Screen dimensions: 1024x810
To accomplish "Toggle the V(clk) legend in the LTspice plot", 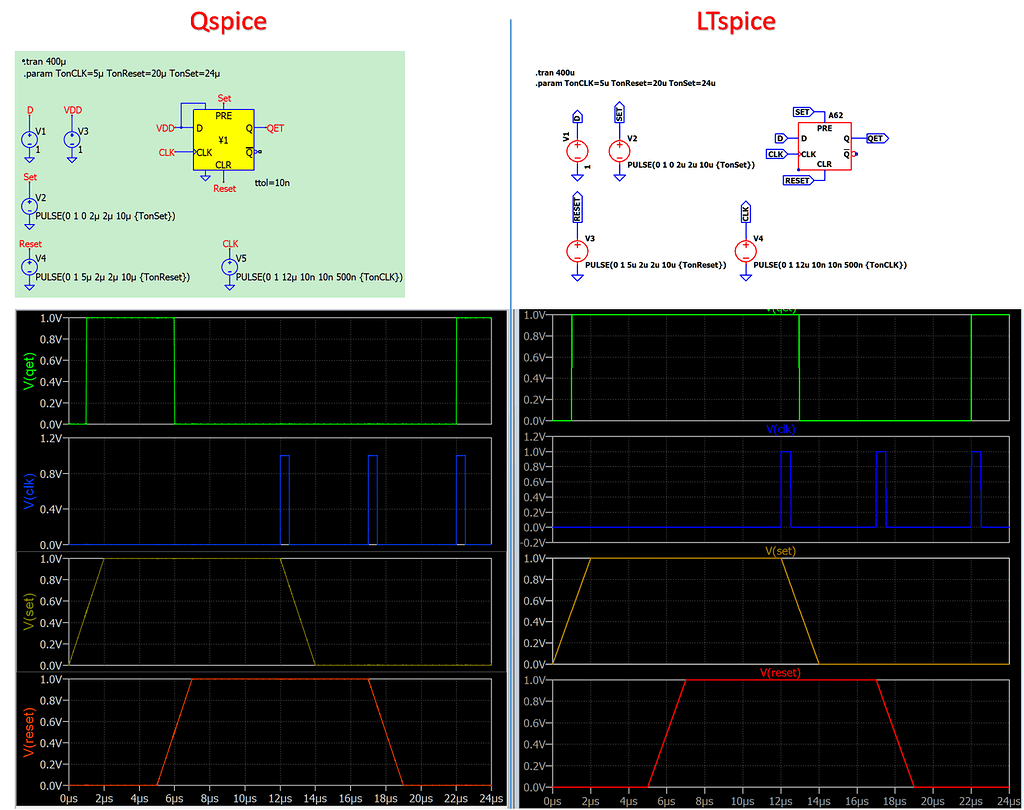I will pyautogui.click(x=779, y=430).
